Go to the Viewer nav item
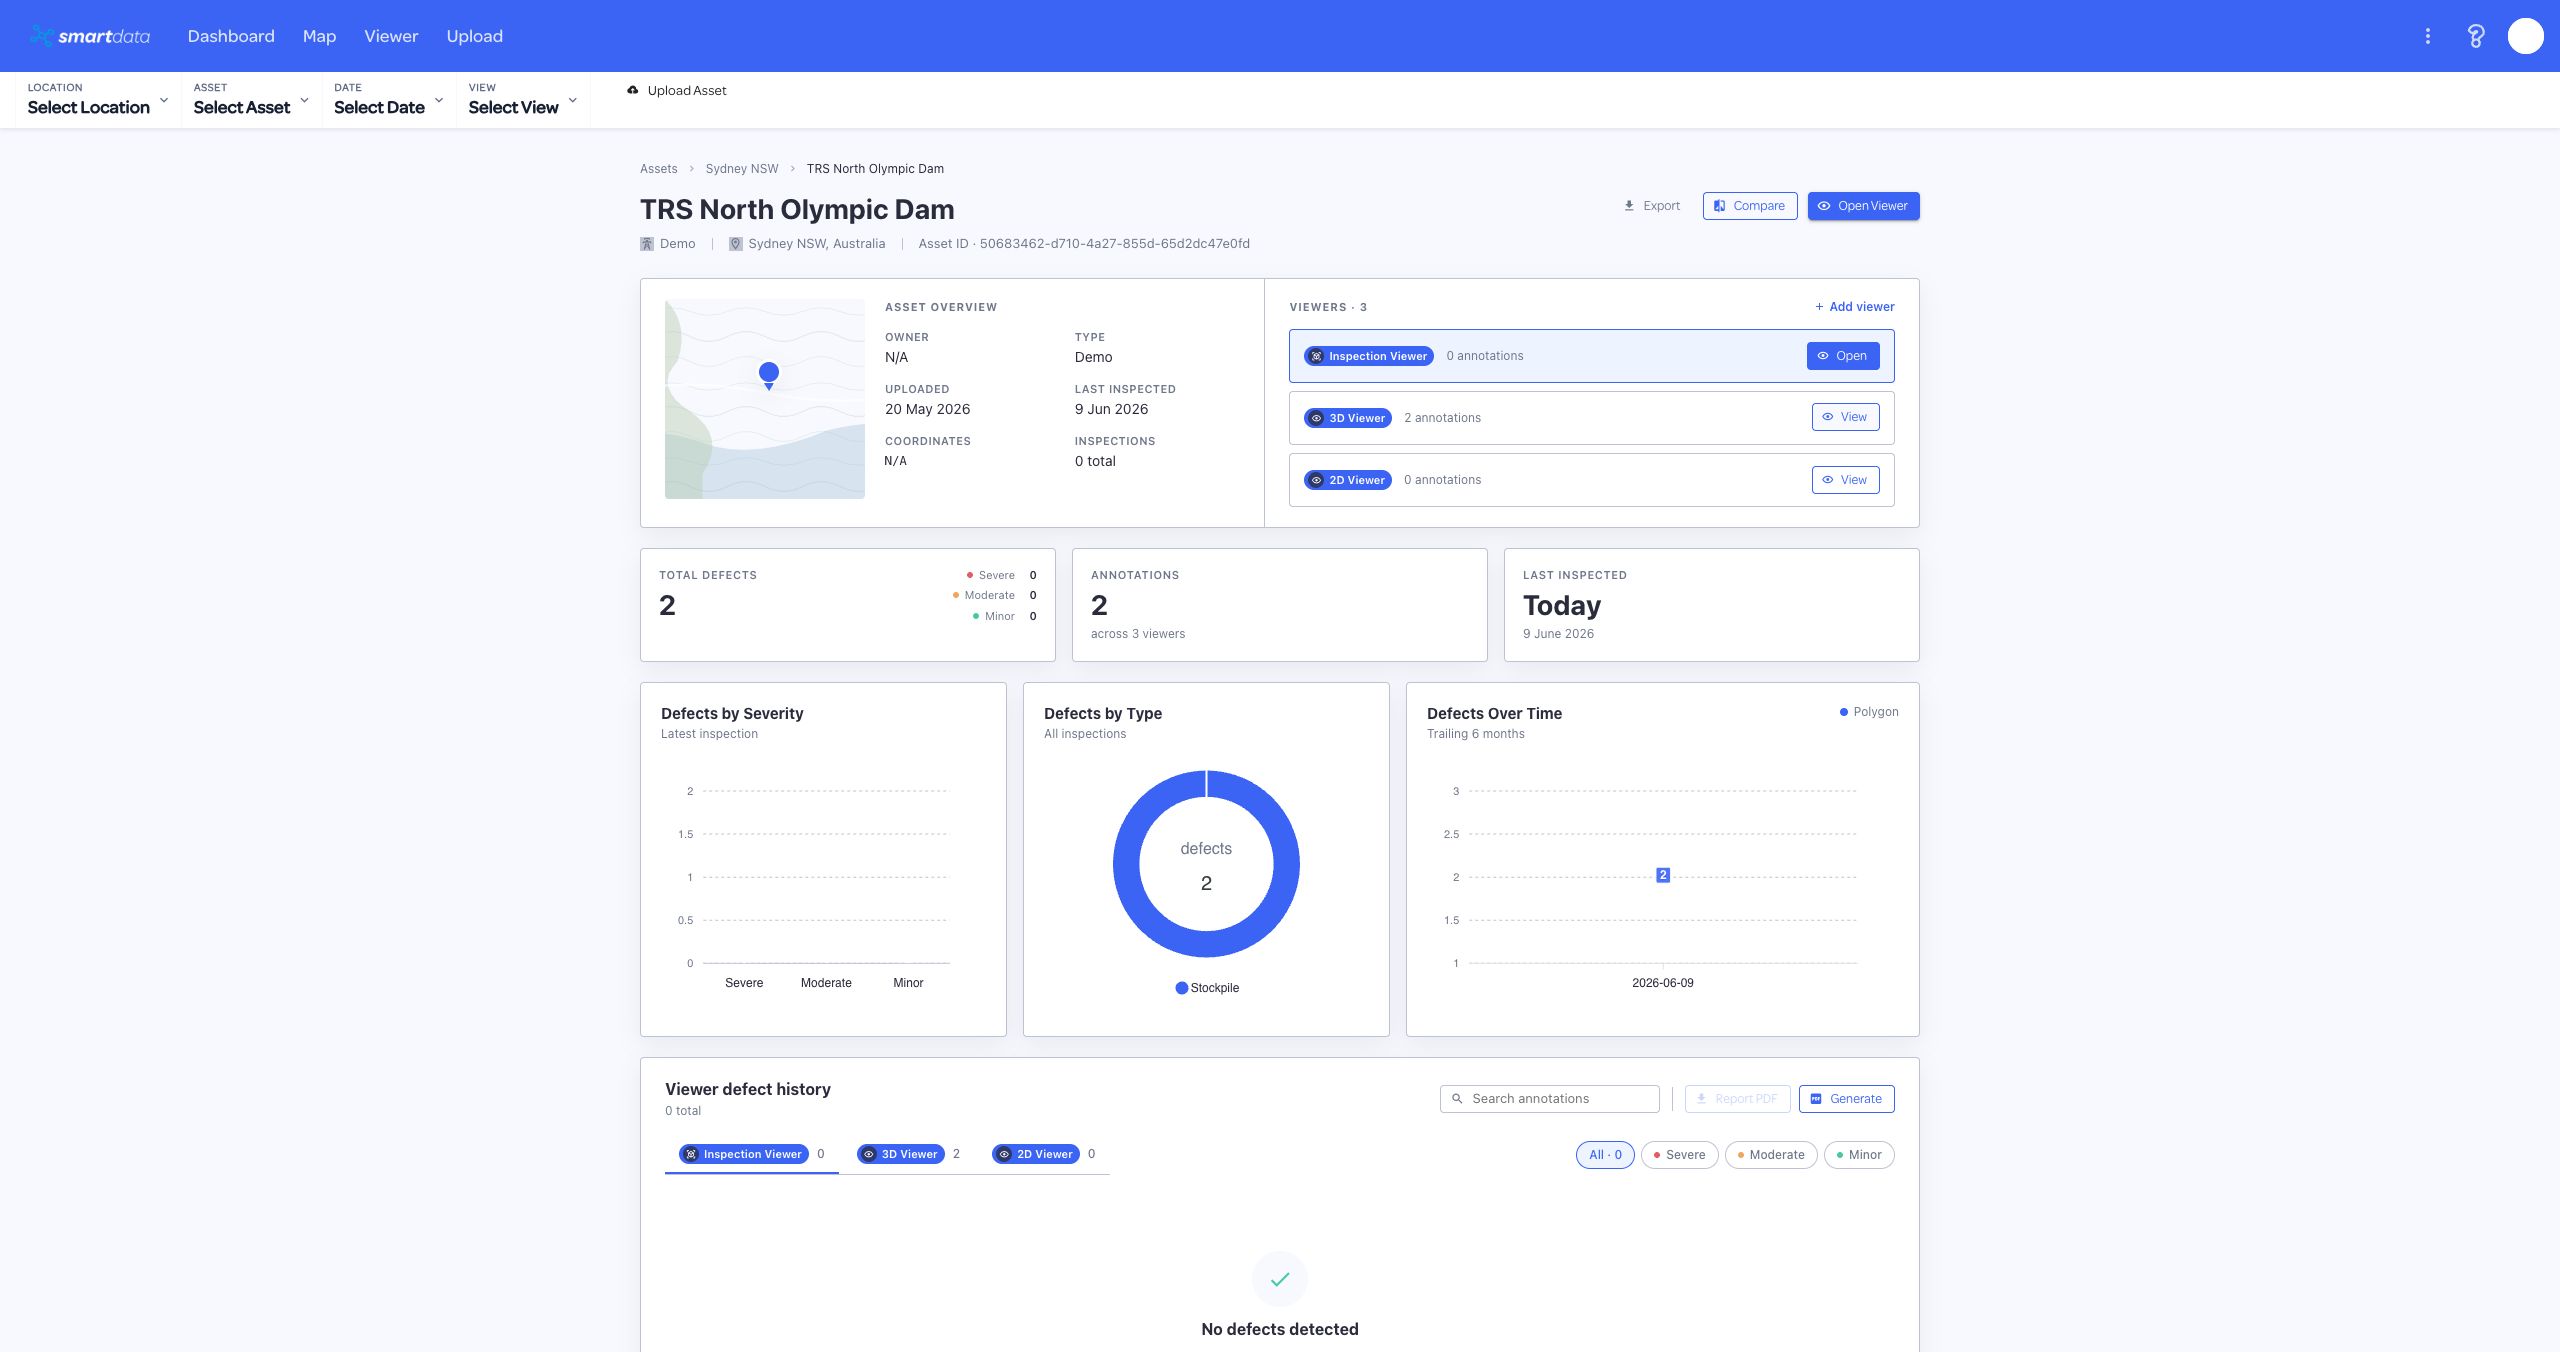 click(391, 36)
